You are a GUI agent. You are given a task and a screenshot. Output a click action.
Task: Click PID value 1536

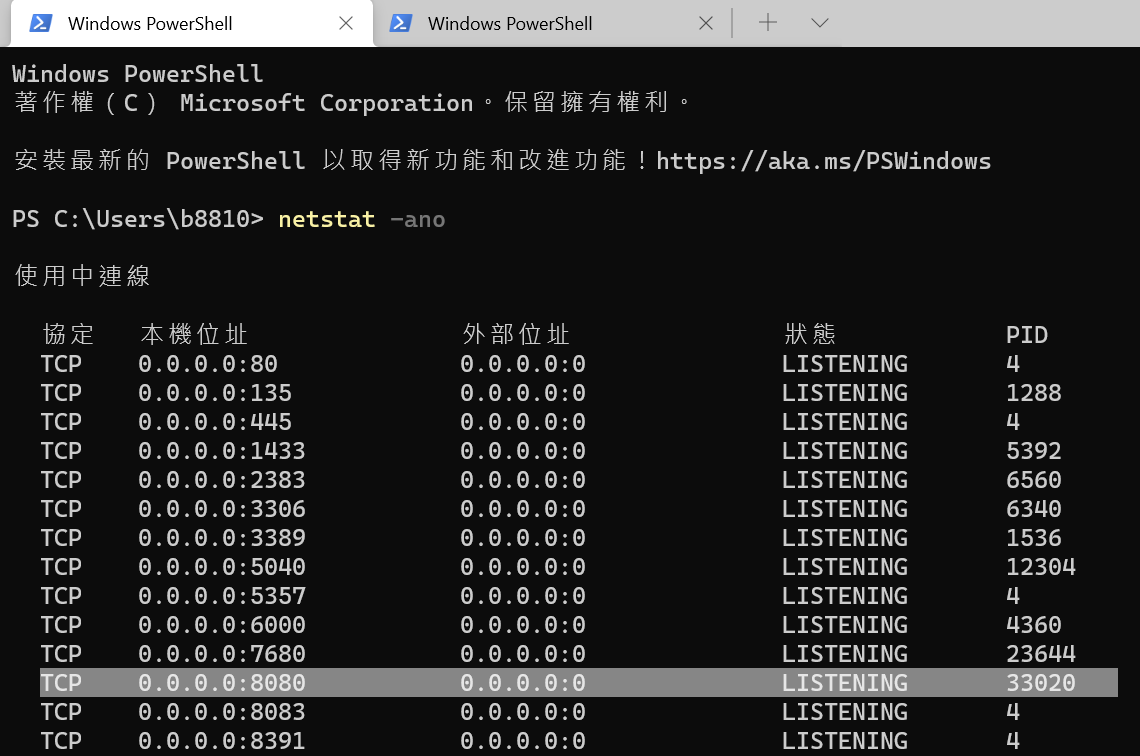pos(1033,538)
